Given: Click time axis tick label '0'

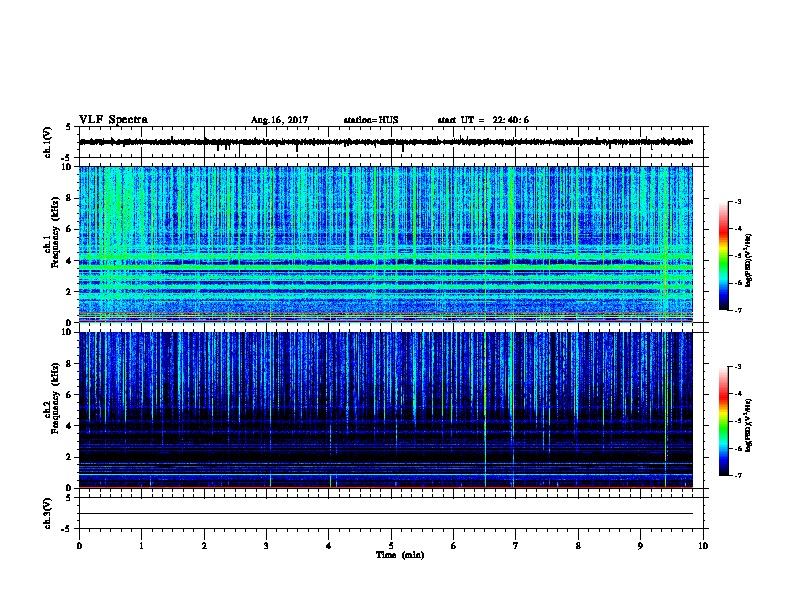Looking at the screenshot, I should tap(79, 545).
